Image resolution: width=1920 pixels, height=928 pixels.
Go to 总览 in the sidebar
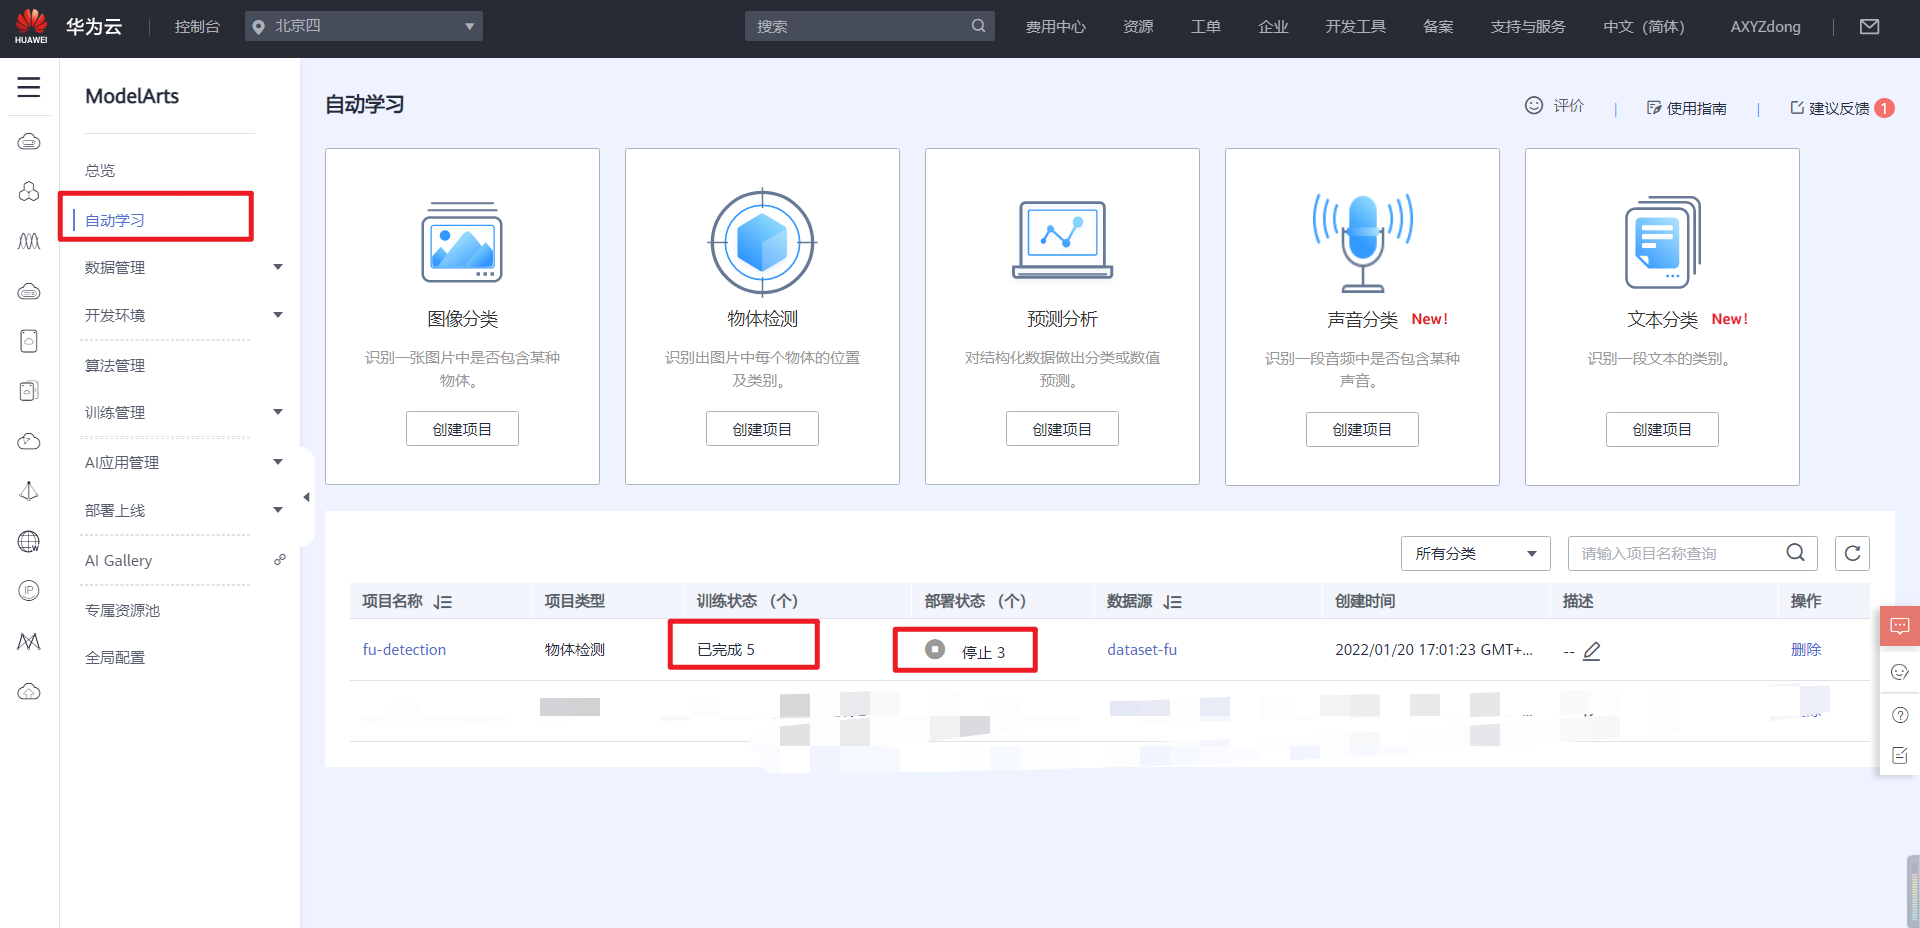100,170
